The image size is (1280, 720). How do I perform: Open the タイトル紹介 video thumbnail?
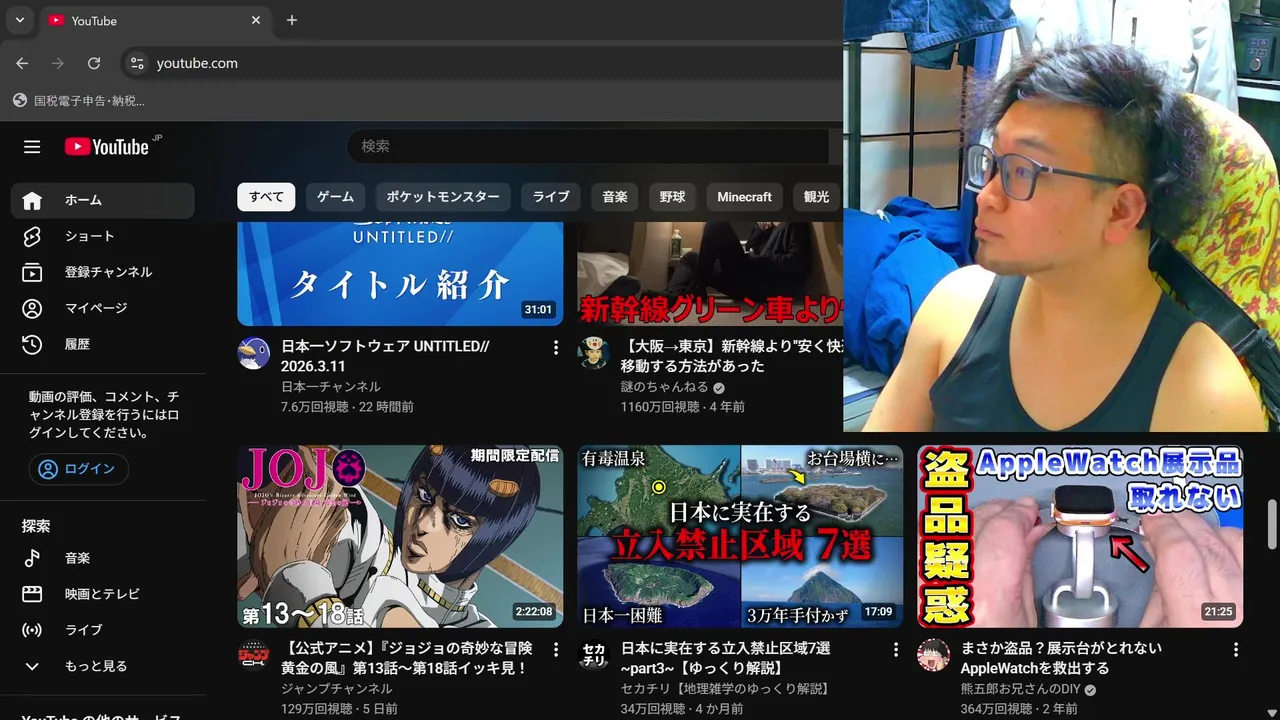coord(400,273)
